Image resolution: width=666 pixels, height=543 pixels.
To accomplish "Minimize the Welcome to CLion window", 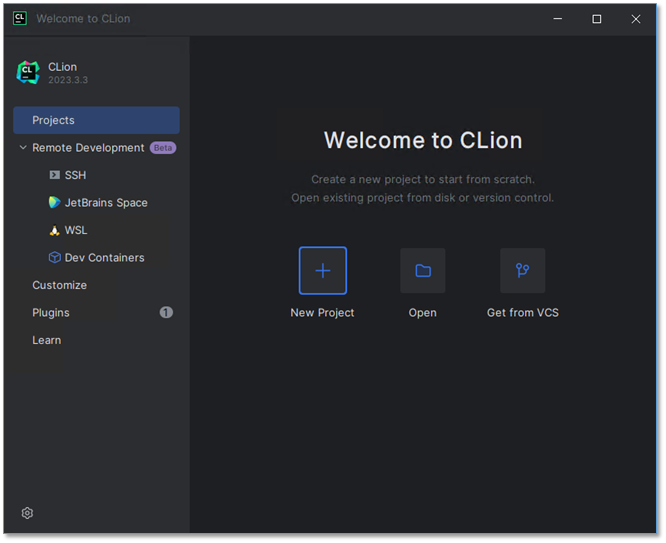I will (558, 19).
